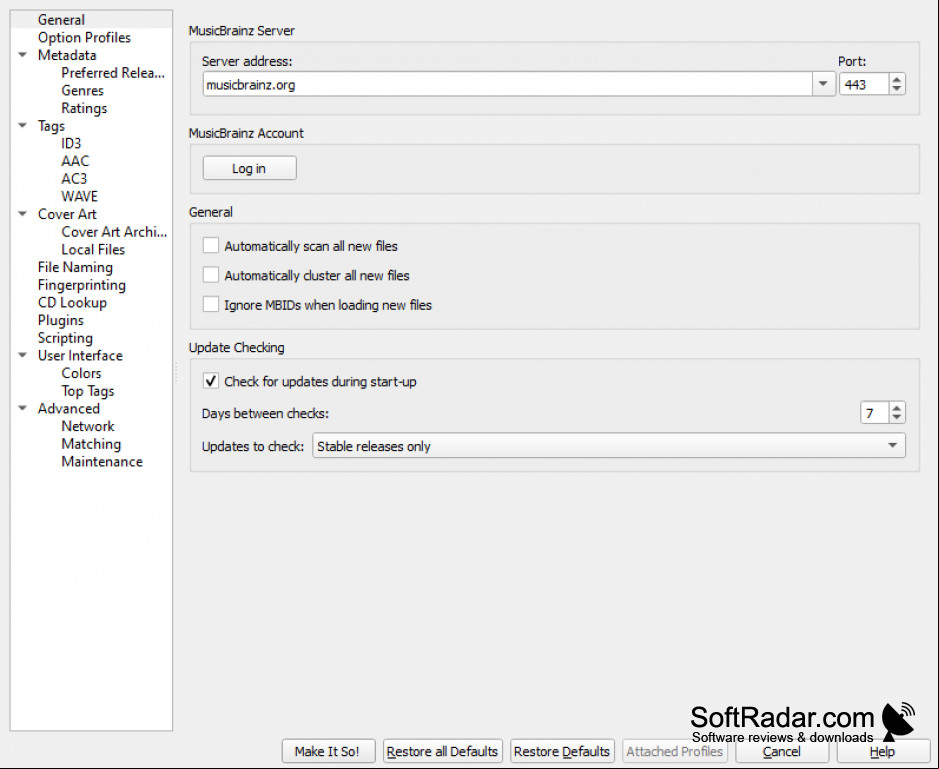Open the Server address dropdown arrow
Viewport: 939px width, 769px height.
tap(823, 84)
